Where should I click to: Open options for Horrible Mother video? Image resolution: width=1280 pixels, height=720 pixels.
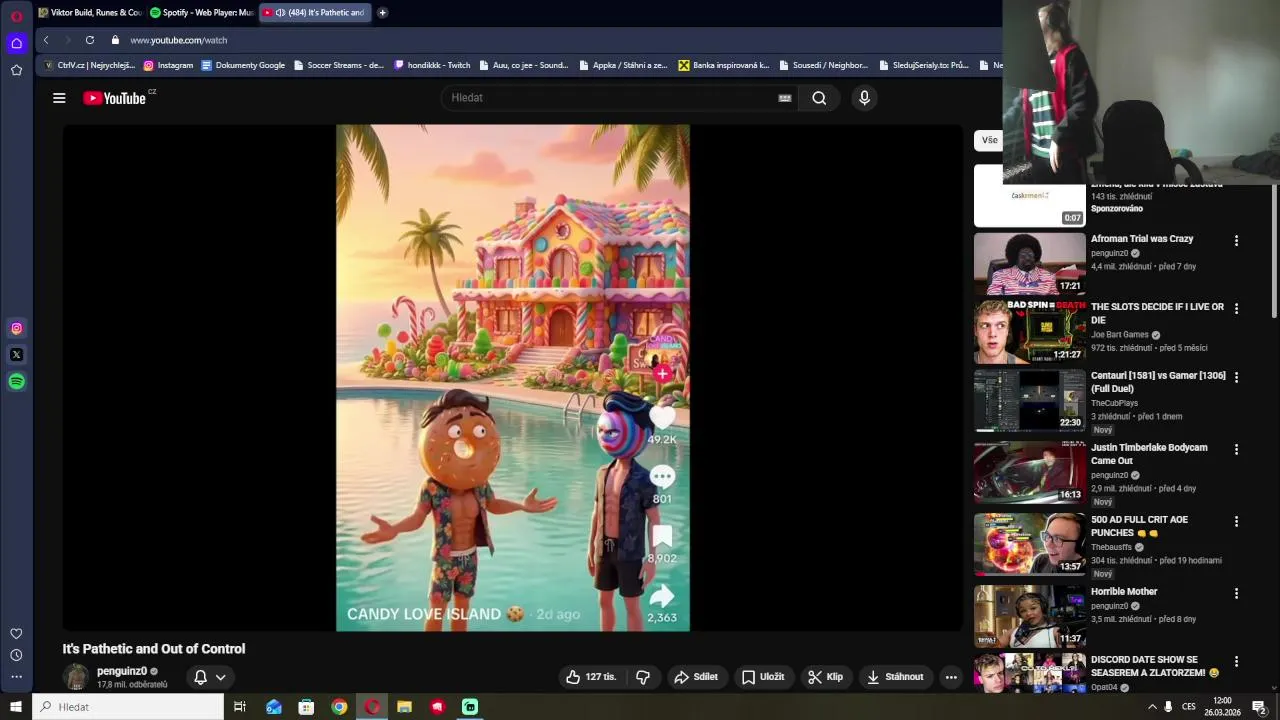click(x=1236, y=594)
